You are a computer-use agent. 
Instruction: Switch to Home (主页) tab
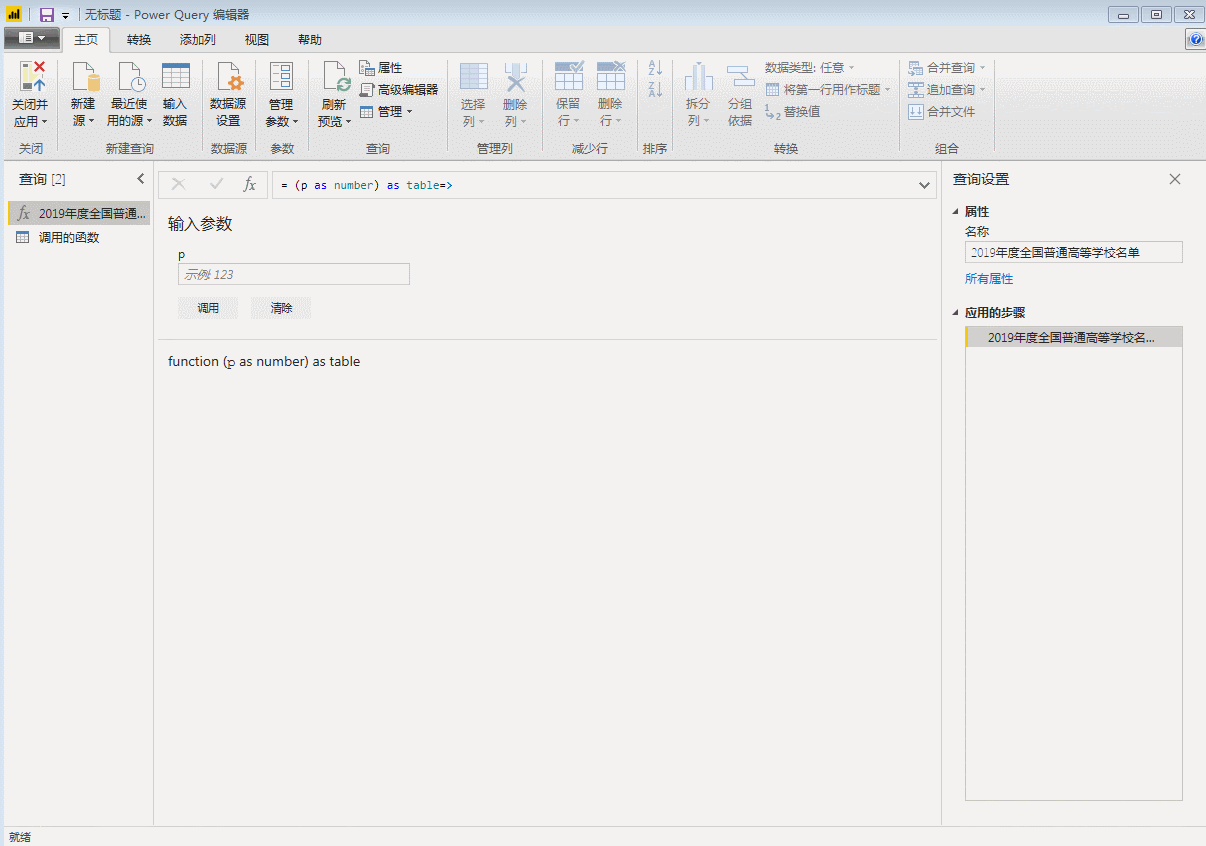click(86, 40)
